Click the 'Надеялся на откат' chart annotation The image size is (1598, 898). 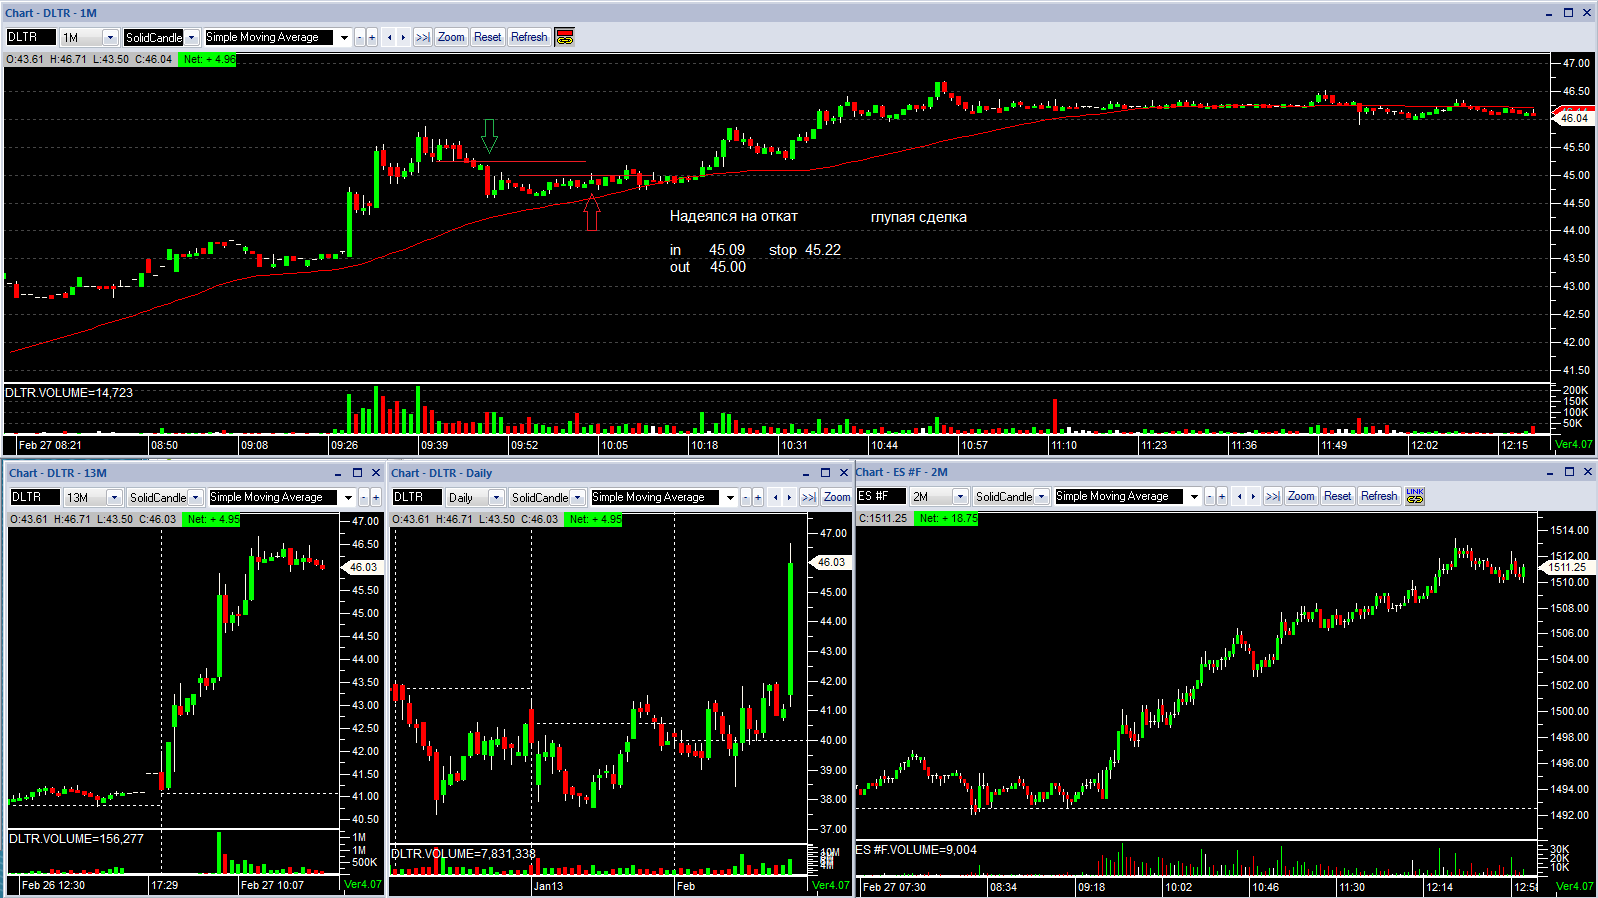point(733,216)
